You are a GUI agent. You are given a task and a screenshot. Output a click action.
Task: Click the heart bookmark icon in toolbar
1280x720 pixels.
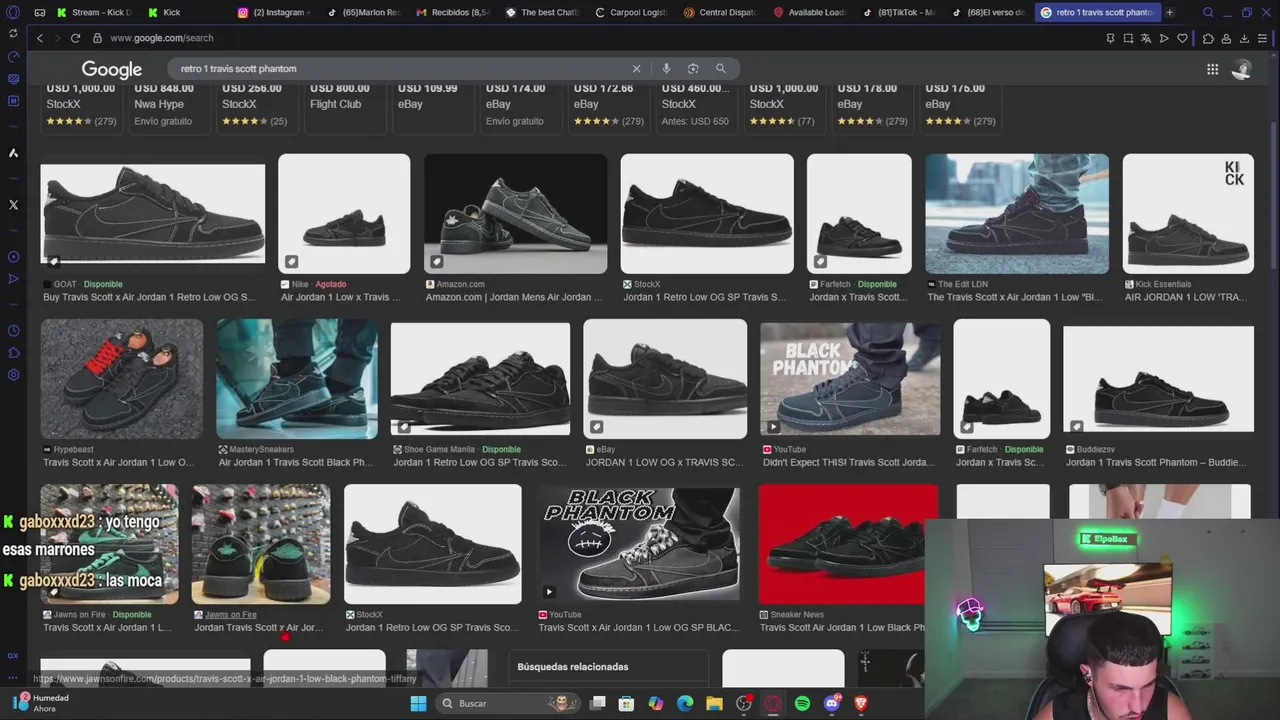(x=1182, y=38)
